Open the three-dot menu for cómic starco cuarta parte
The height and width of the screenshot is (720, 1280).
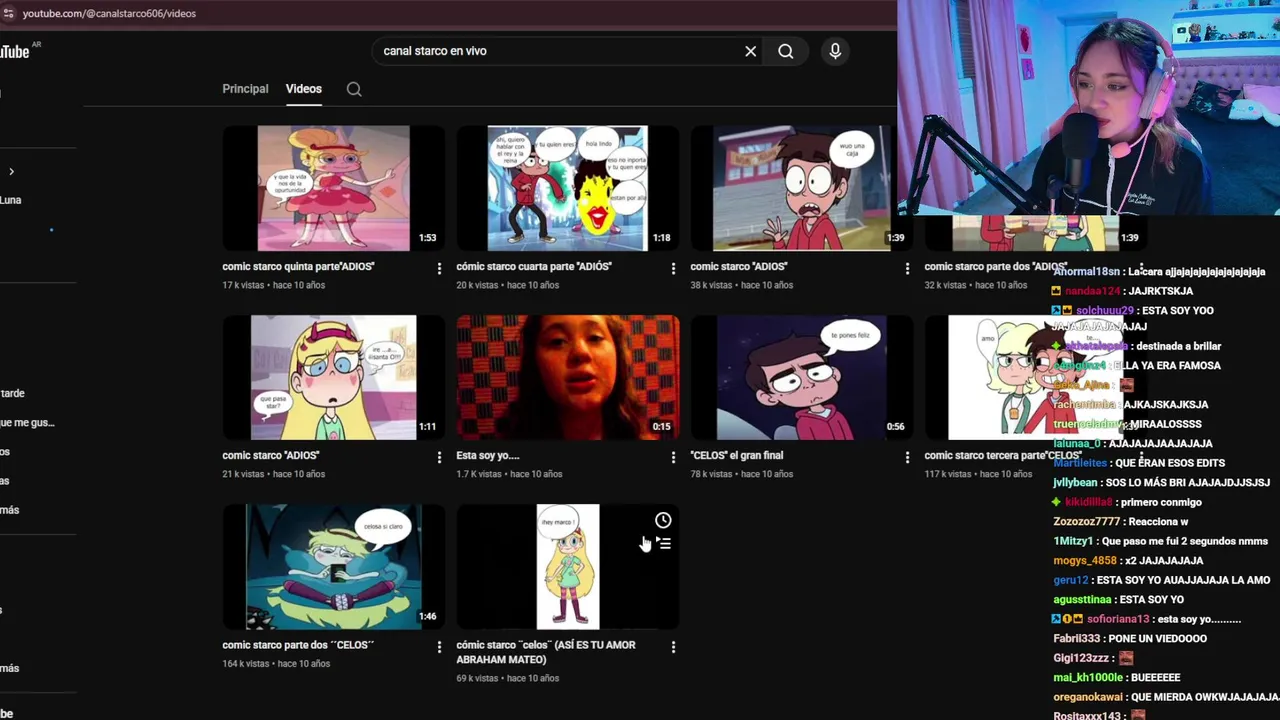pyautogui.click(x=673, y=268)
